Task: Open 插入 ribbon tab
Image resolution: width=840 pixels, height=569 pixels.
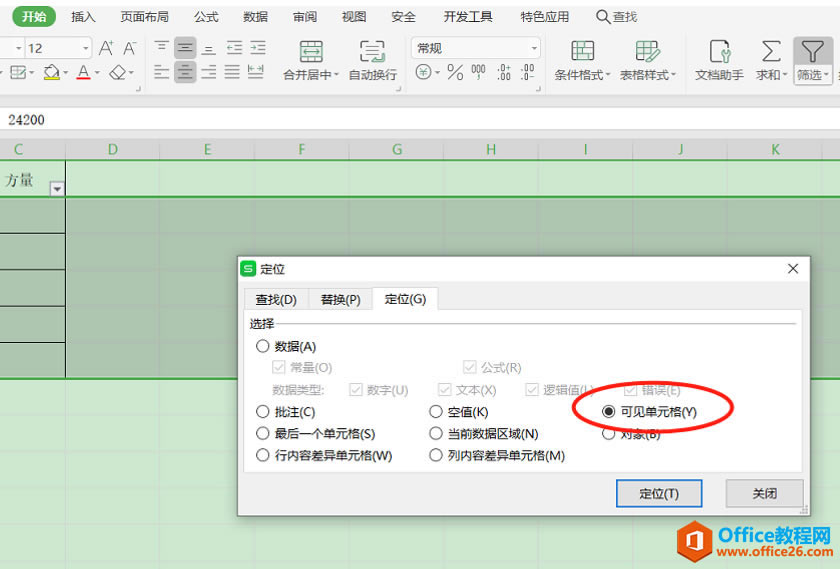Action: pyautogui.click(x=83, y=17)
